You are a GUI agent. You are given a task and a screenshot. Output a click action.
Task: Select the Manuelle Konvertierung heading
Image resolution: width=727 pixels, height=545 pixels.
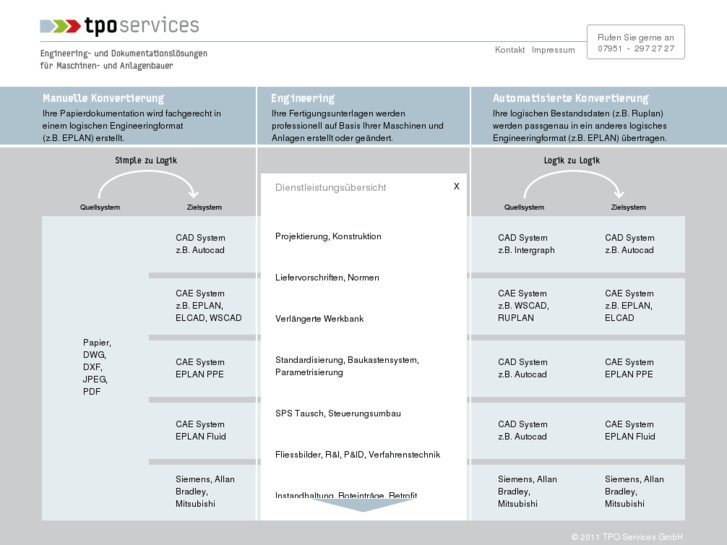pyautogui.click(x=103, y=98)
